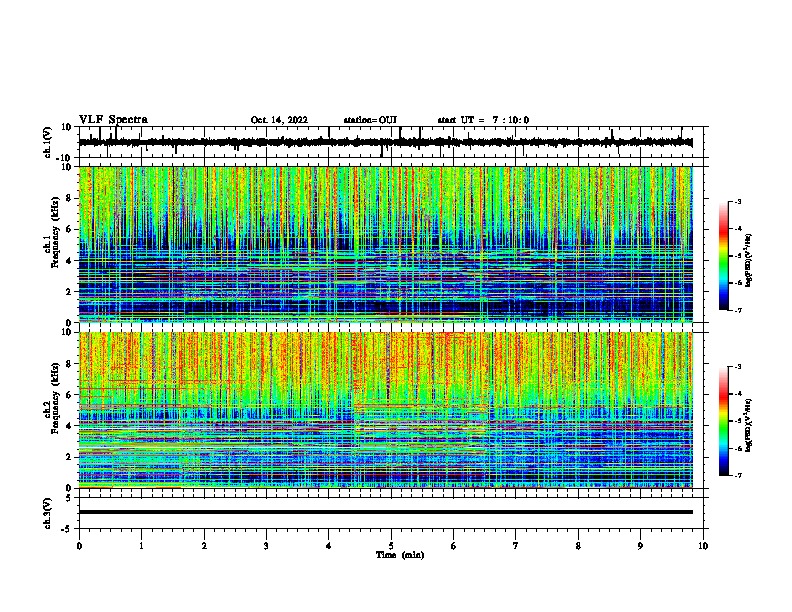Click the time axis end tick label "10"
The width and height of the screenshot is (792, 612).
[703, 546]
